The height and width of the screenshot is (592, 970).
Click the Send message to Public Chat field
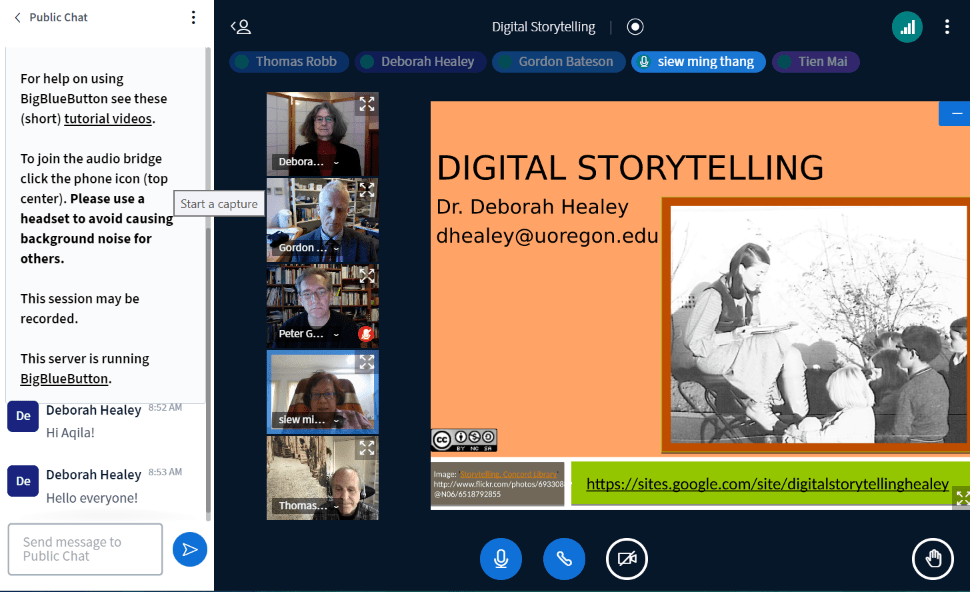[x=85, y=549]
